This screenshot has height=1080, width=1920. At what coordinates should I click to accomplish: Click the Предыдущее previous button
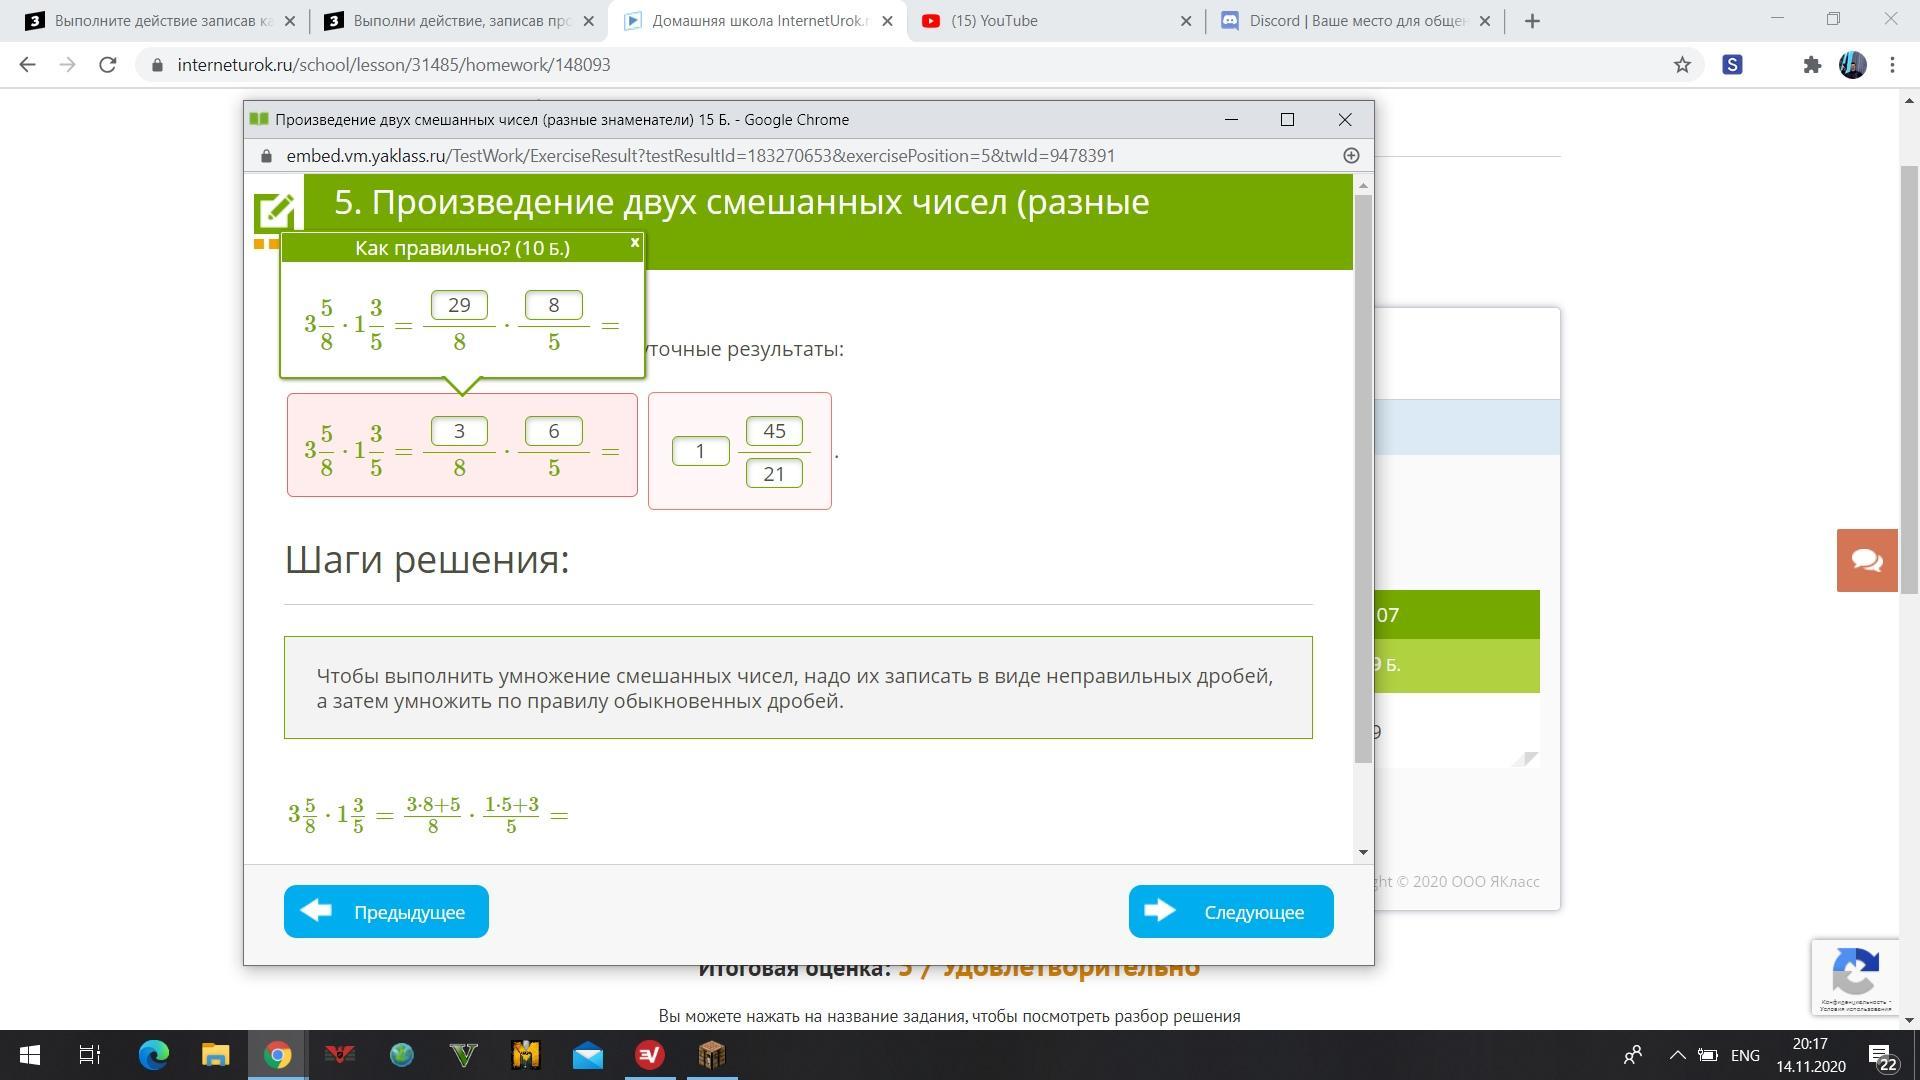(386, 911)
